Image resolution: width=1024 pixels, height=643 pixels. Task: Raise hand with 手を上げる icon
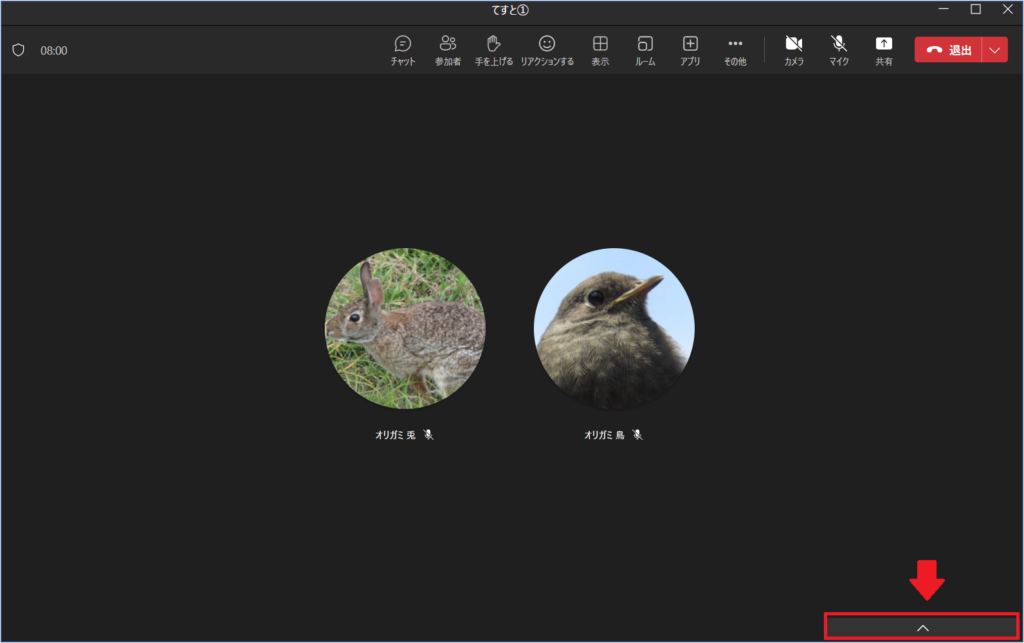pyautogui.click(x=493, y=50)
